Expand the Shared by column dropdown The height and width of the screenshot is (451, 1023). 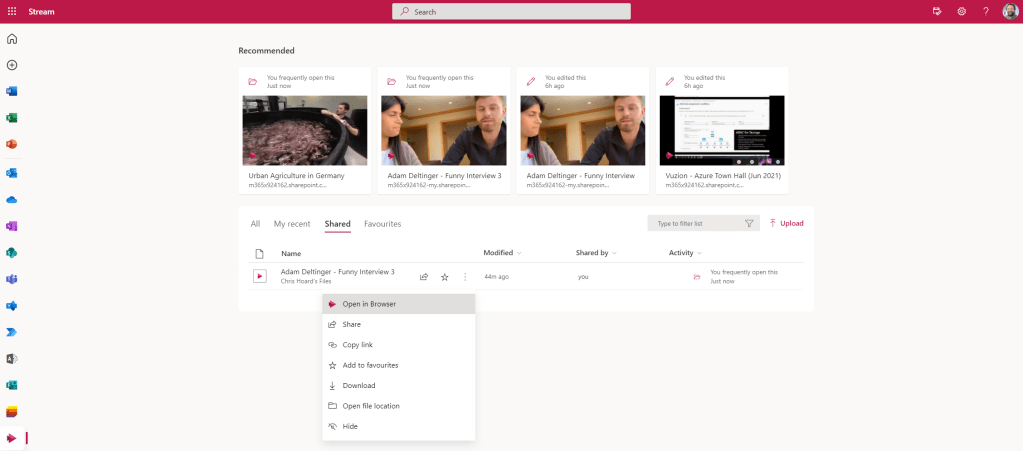[x=614, y=253]
